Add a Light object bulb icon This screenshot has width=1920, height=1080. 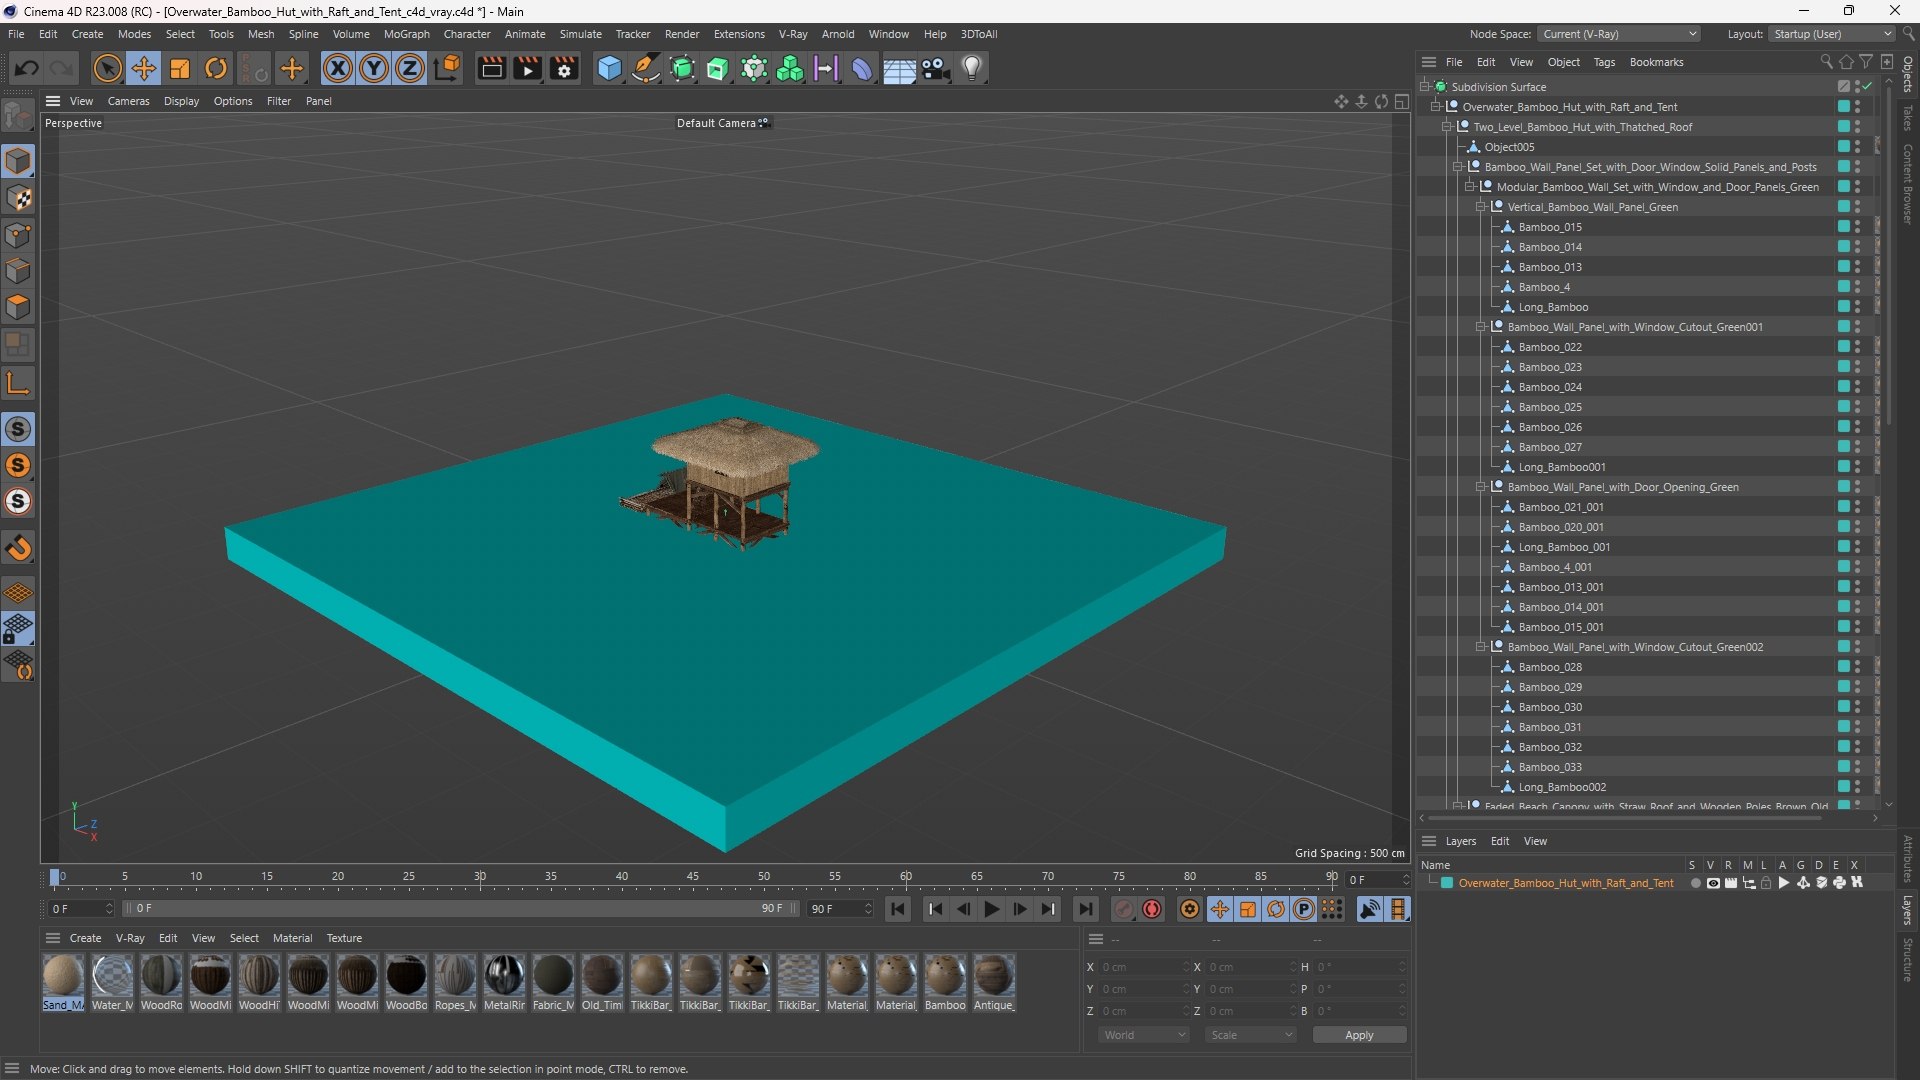pos(972,68)
